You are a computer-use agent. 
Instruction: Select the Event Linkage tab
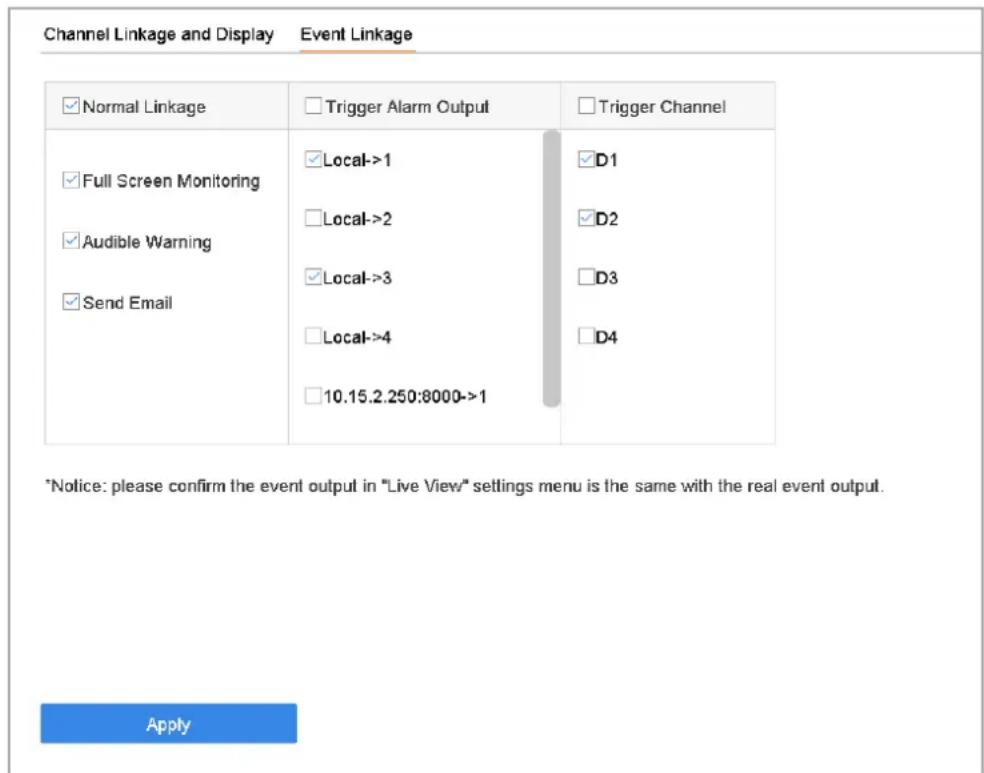pyautogui.click(x=356, y=35)
